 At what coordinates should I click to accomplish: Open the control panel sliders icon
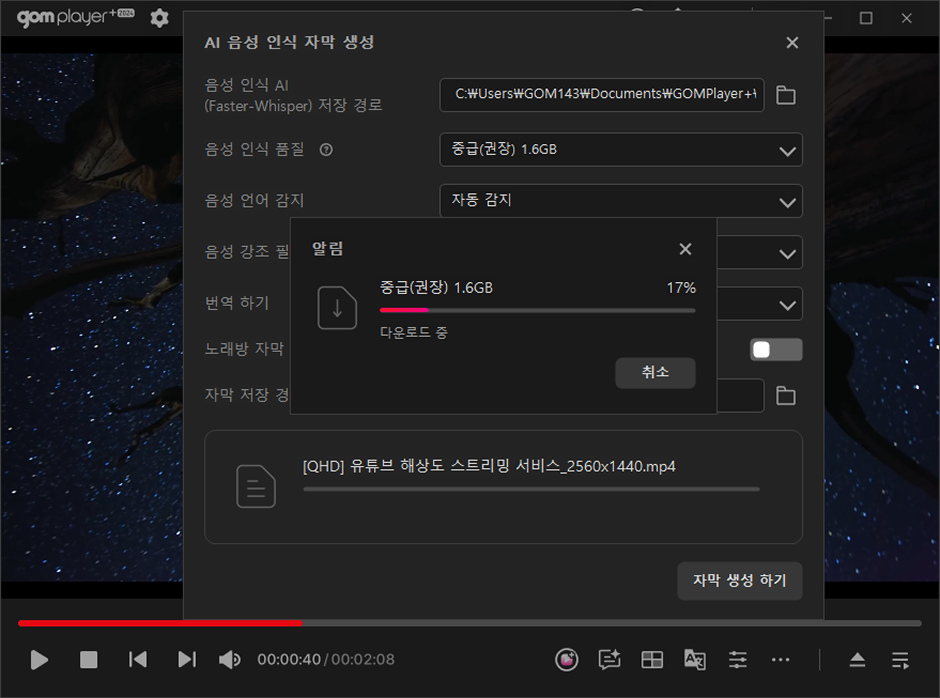[738, 659]
